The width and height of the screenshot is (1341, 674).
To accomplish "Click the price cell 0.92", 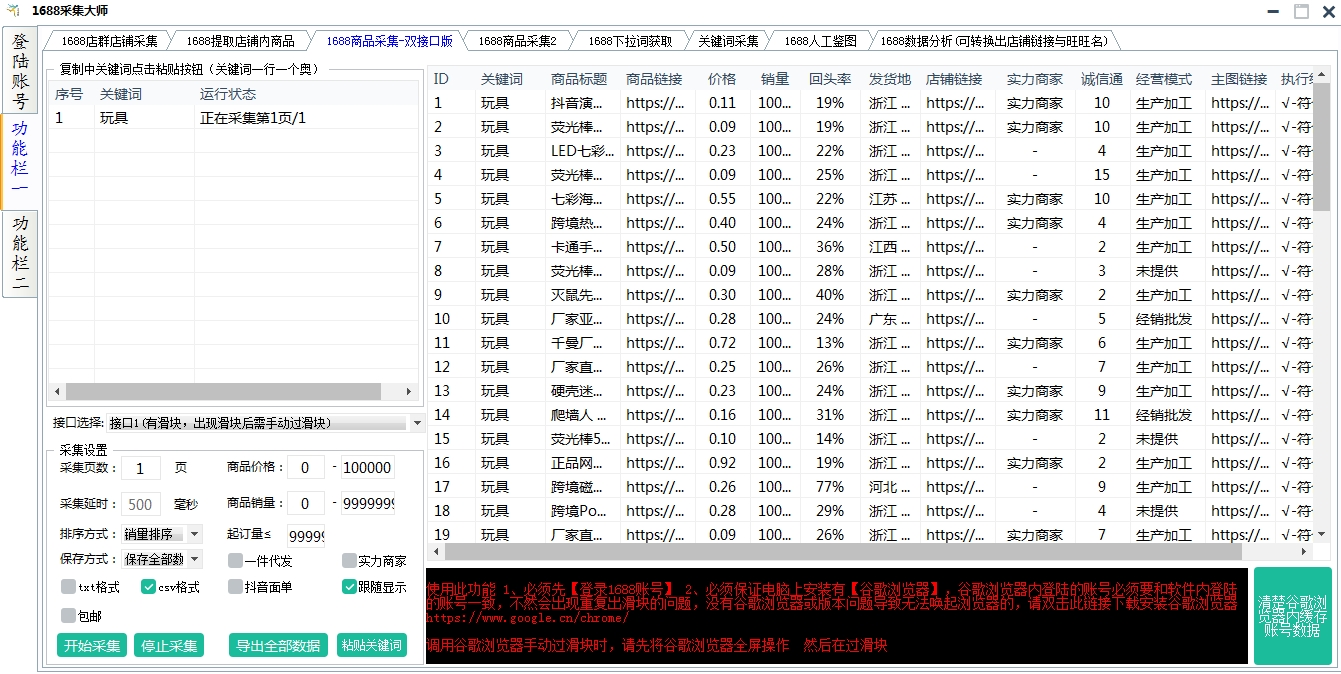I will coord(722,463).
